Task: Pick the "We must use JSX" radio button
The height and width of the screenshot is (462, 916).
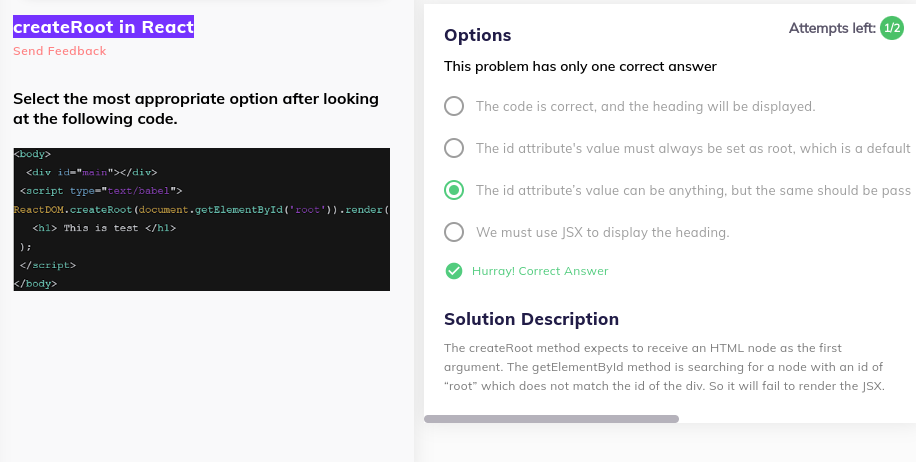Action: click(454, 232)
